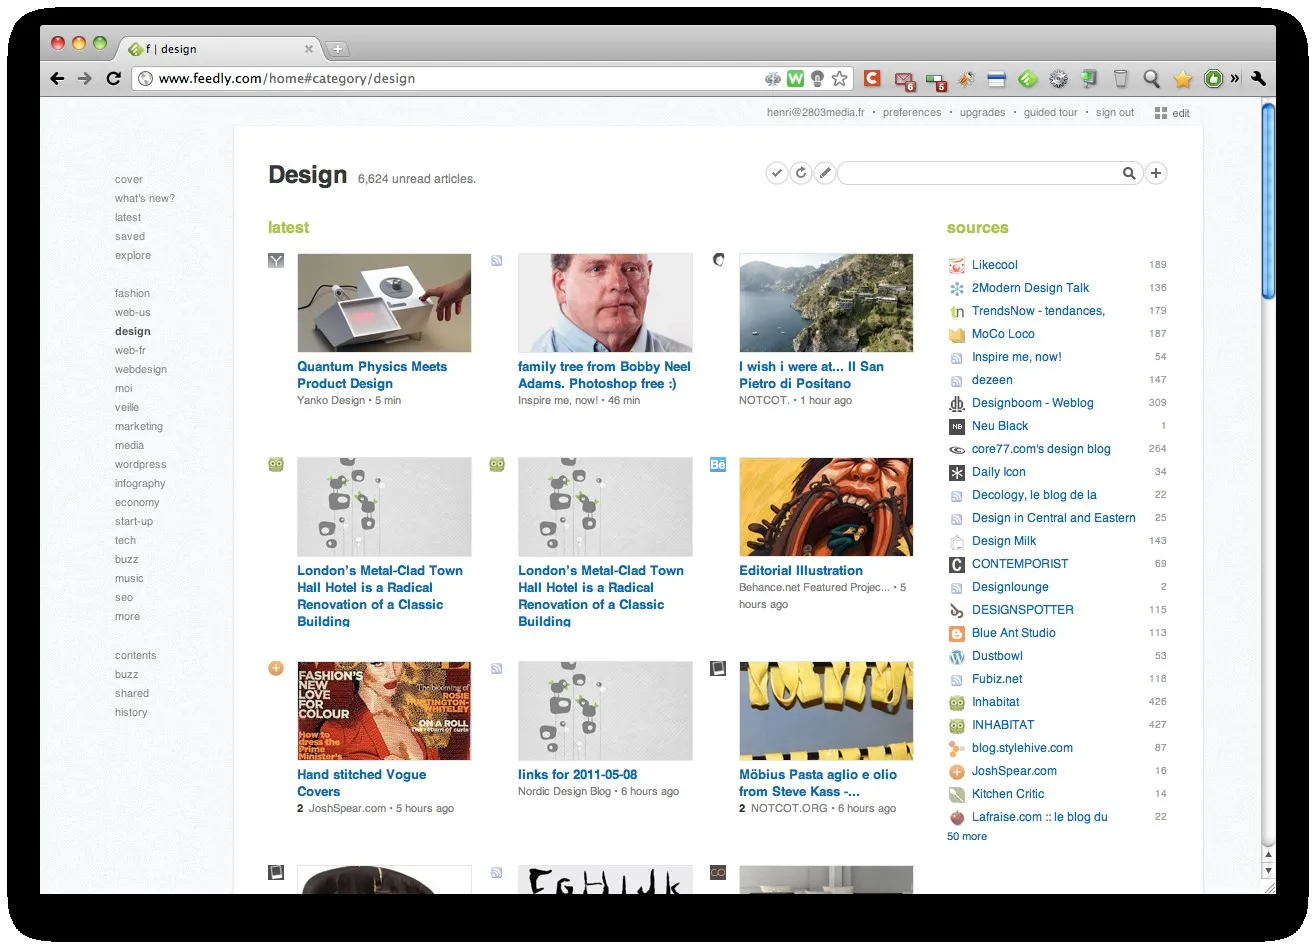Click the Yanko Design icon beside the Quantum Physics article
This screenshot has height=949, width=1316.
pos(276,260)
